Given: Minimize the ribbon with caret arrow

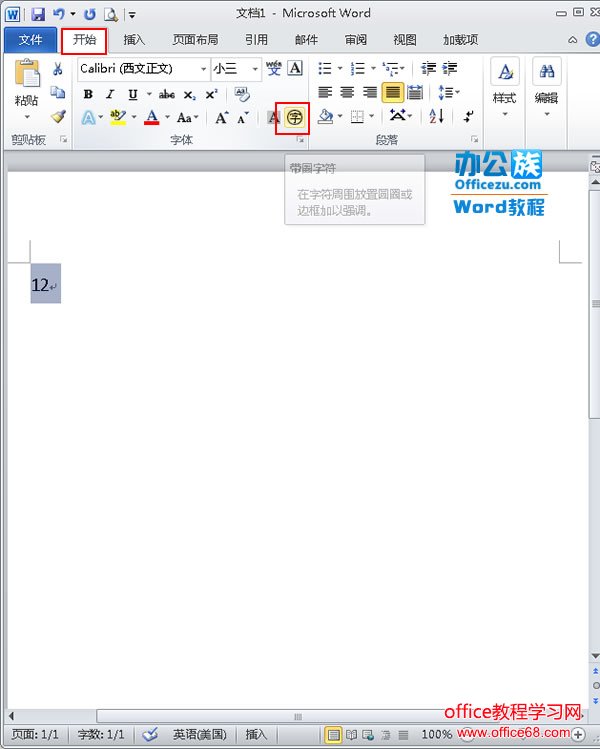Looking at the screenshot, I should 572,40.
